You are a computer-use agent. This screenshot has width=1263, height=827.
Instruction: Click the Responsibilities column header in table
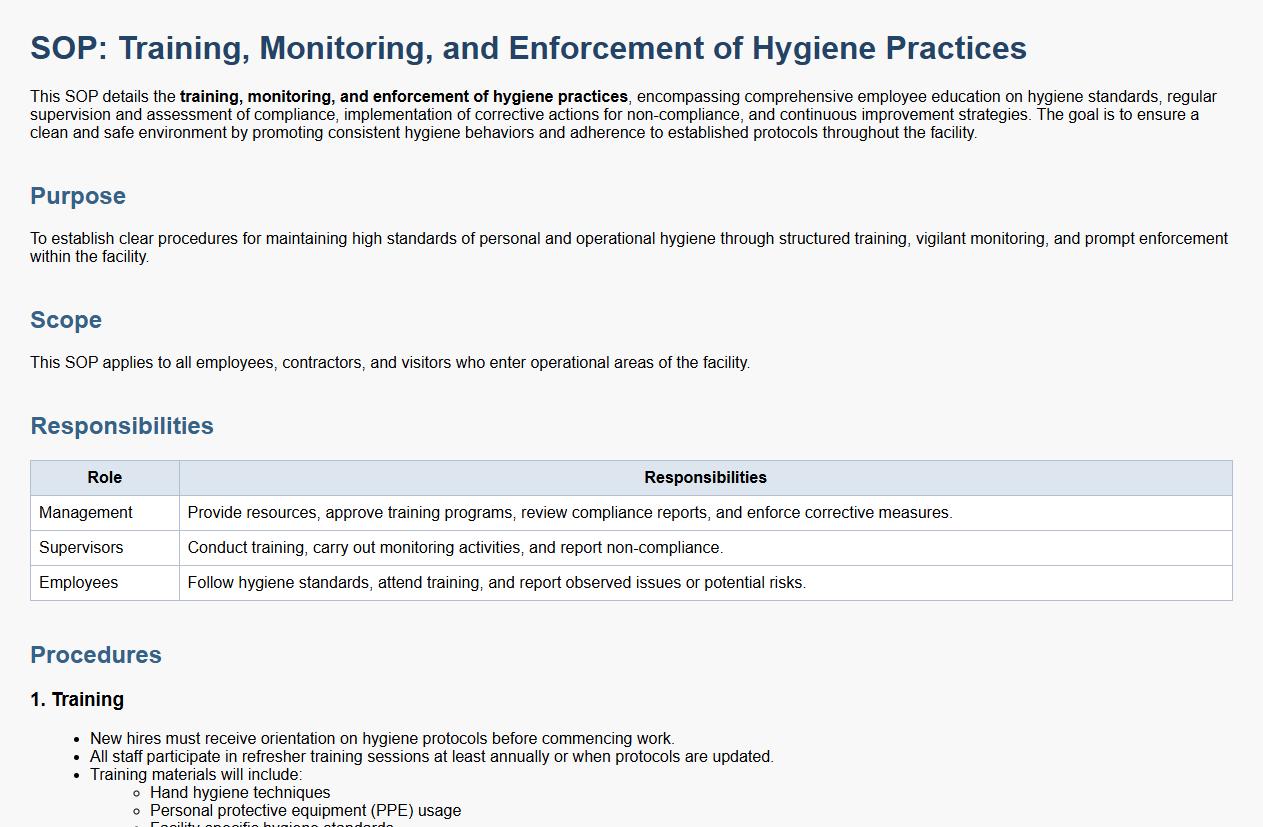point(705,478)
